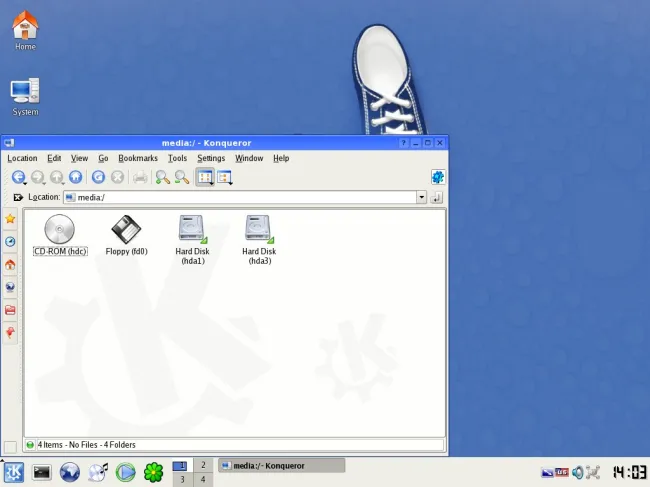Click the sidebar configuration button at bottom-left
Image resolution: width=650 pixels, height=487 pixels.
(10, 447)
